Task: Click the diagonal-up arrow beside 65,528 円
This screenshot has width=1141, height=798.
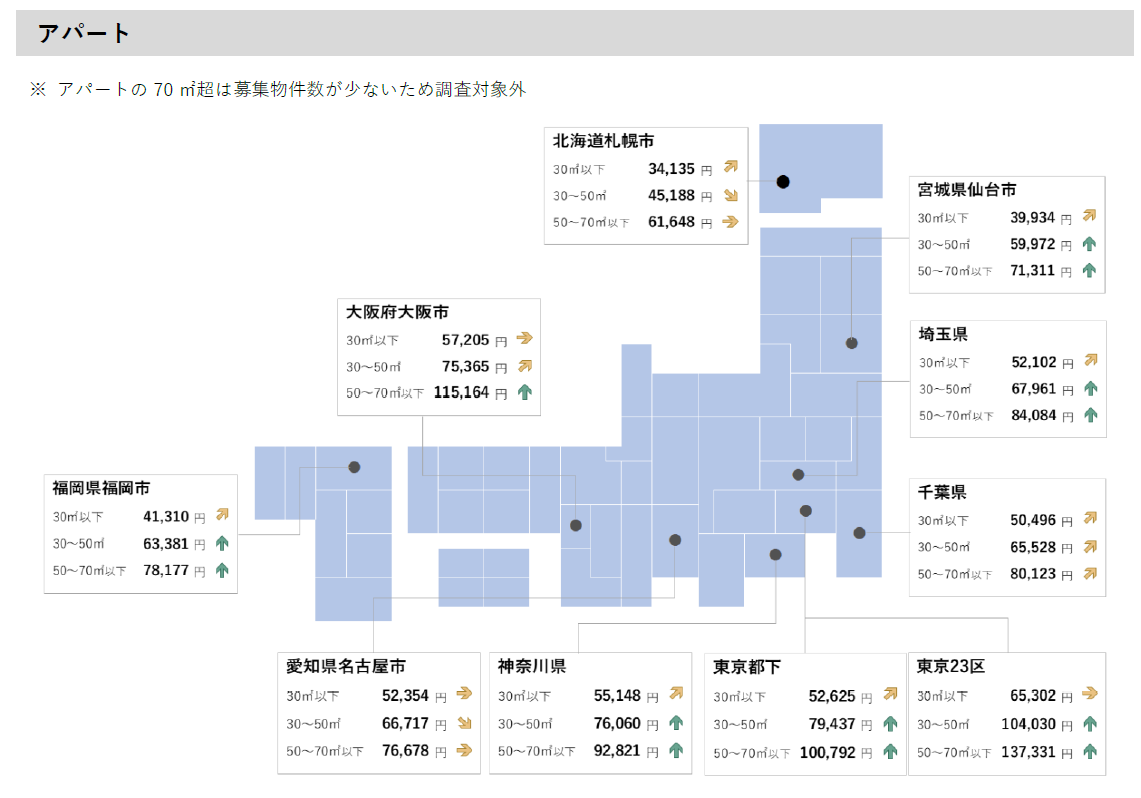Action: pyautogui.click(x=1089, y=546)
